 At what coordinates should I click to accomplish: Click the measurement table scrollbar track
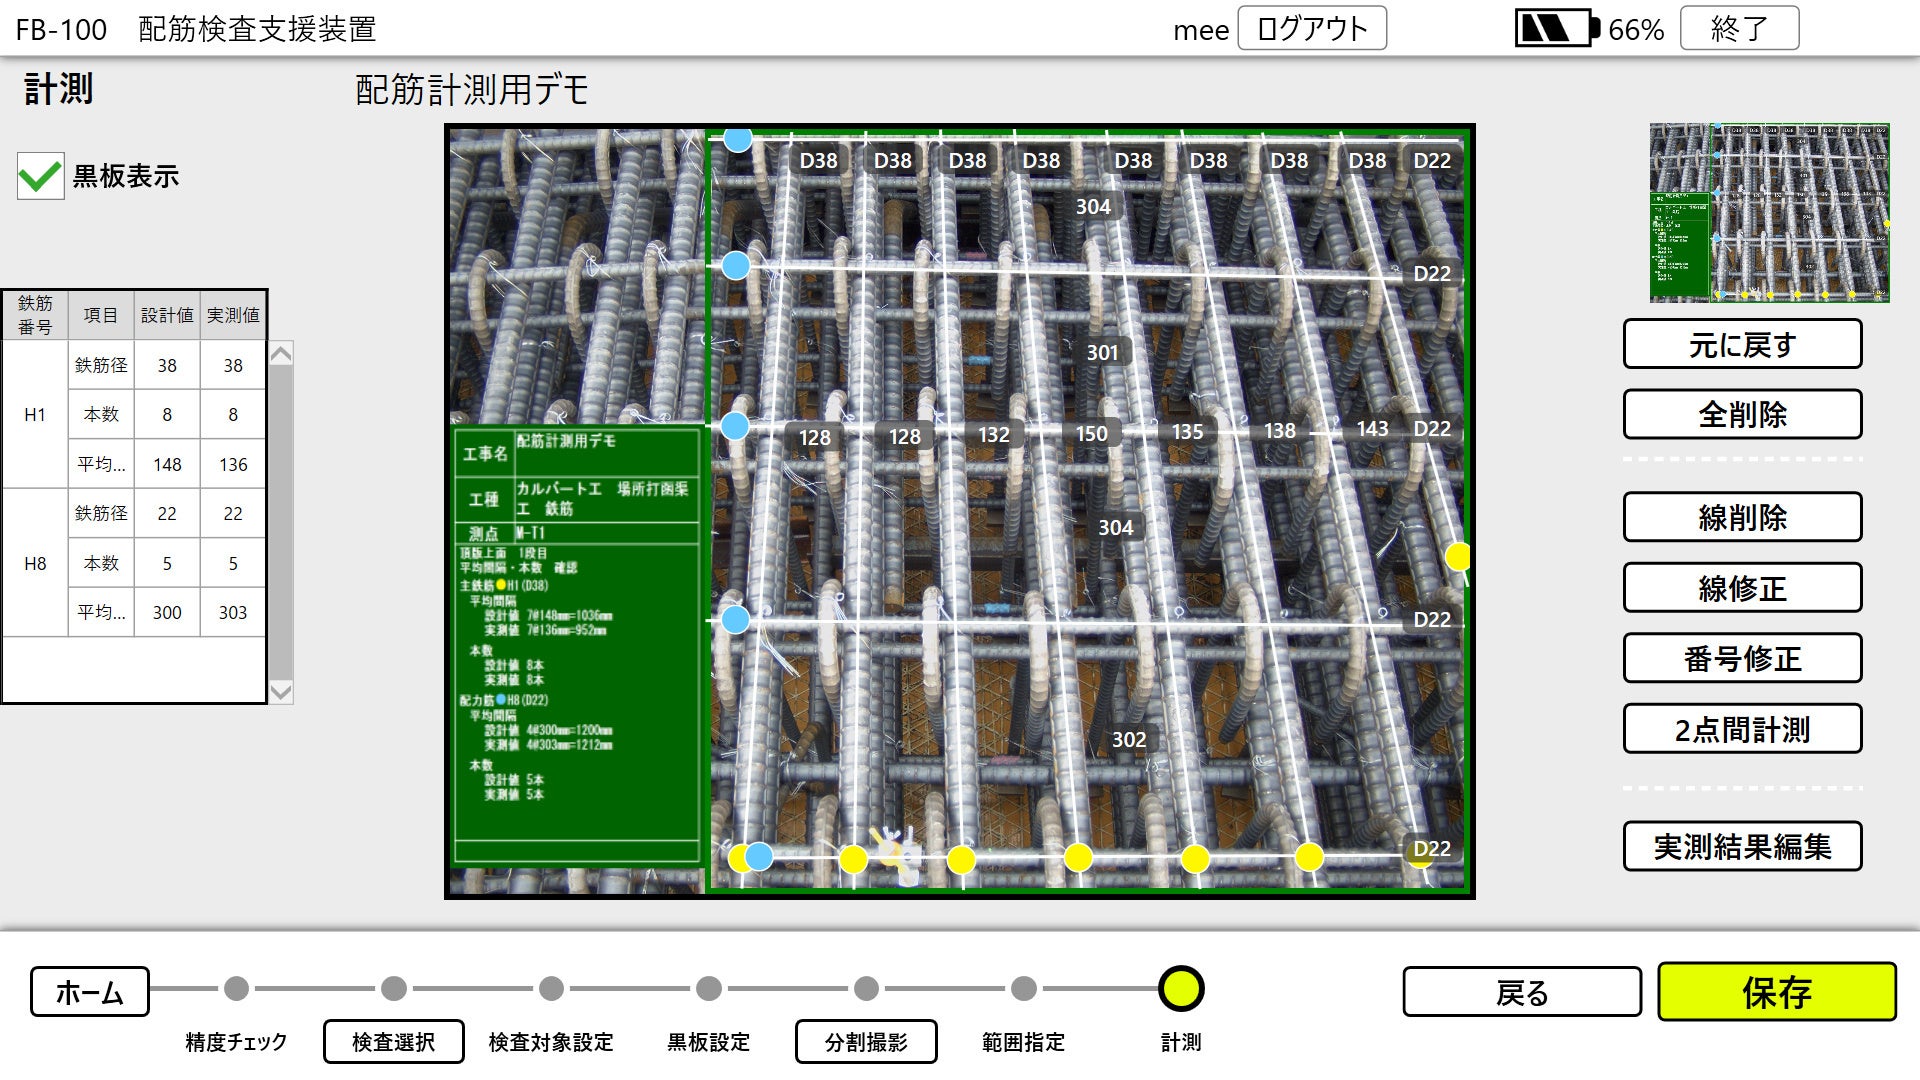point(281,520)
